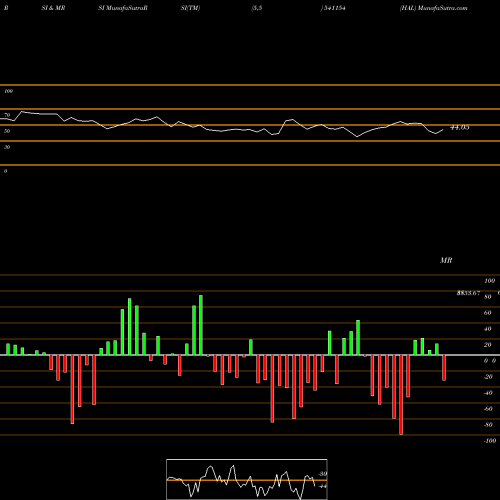
Task: Open the mini overview chart thumbnail
Action: [247, 479]
